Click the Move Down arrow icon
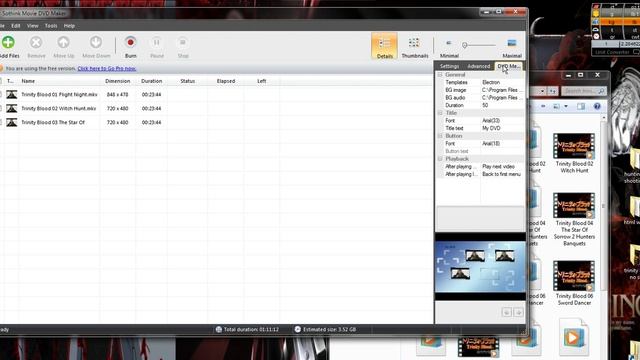 (x=96, y=42)
